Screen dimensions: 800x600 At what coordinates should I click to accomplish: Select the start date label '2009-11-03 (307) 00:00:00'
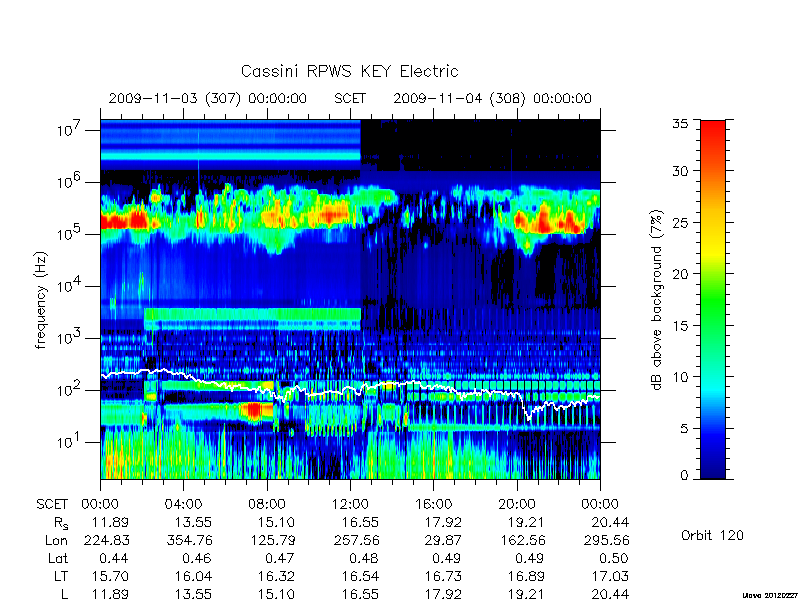click(208, 98)
